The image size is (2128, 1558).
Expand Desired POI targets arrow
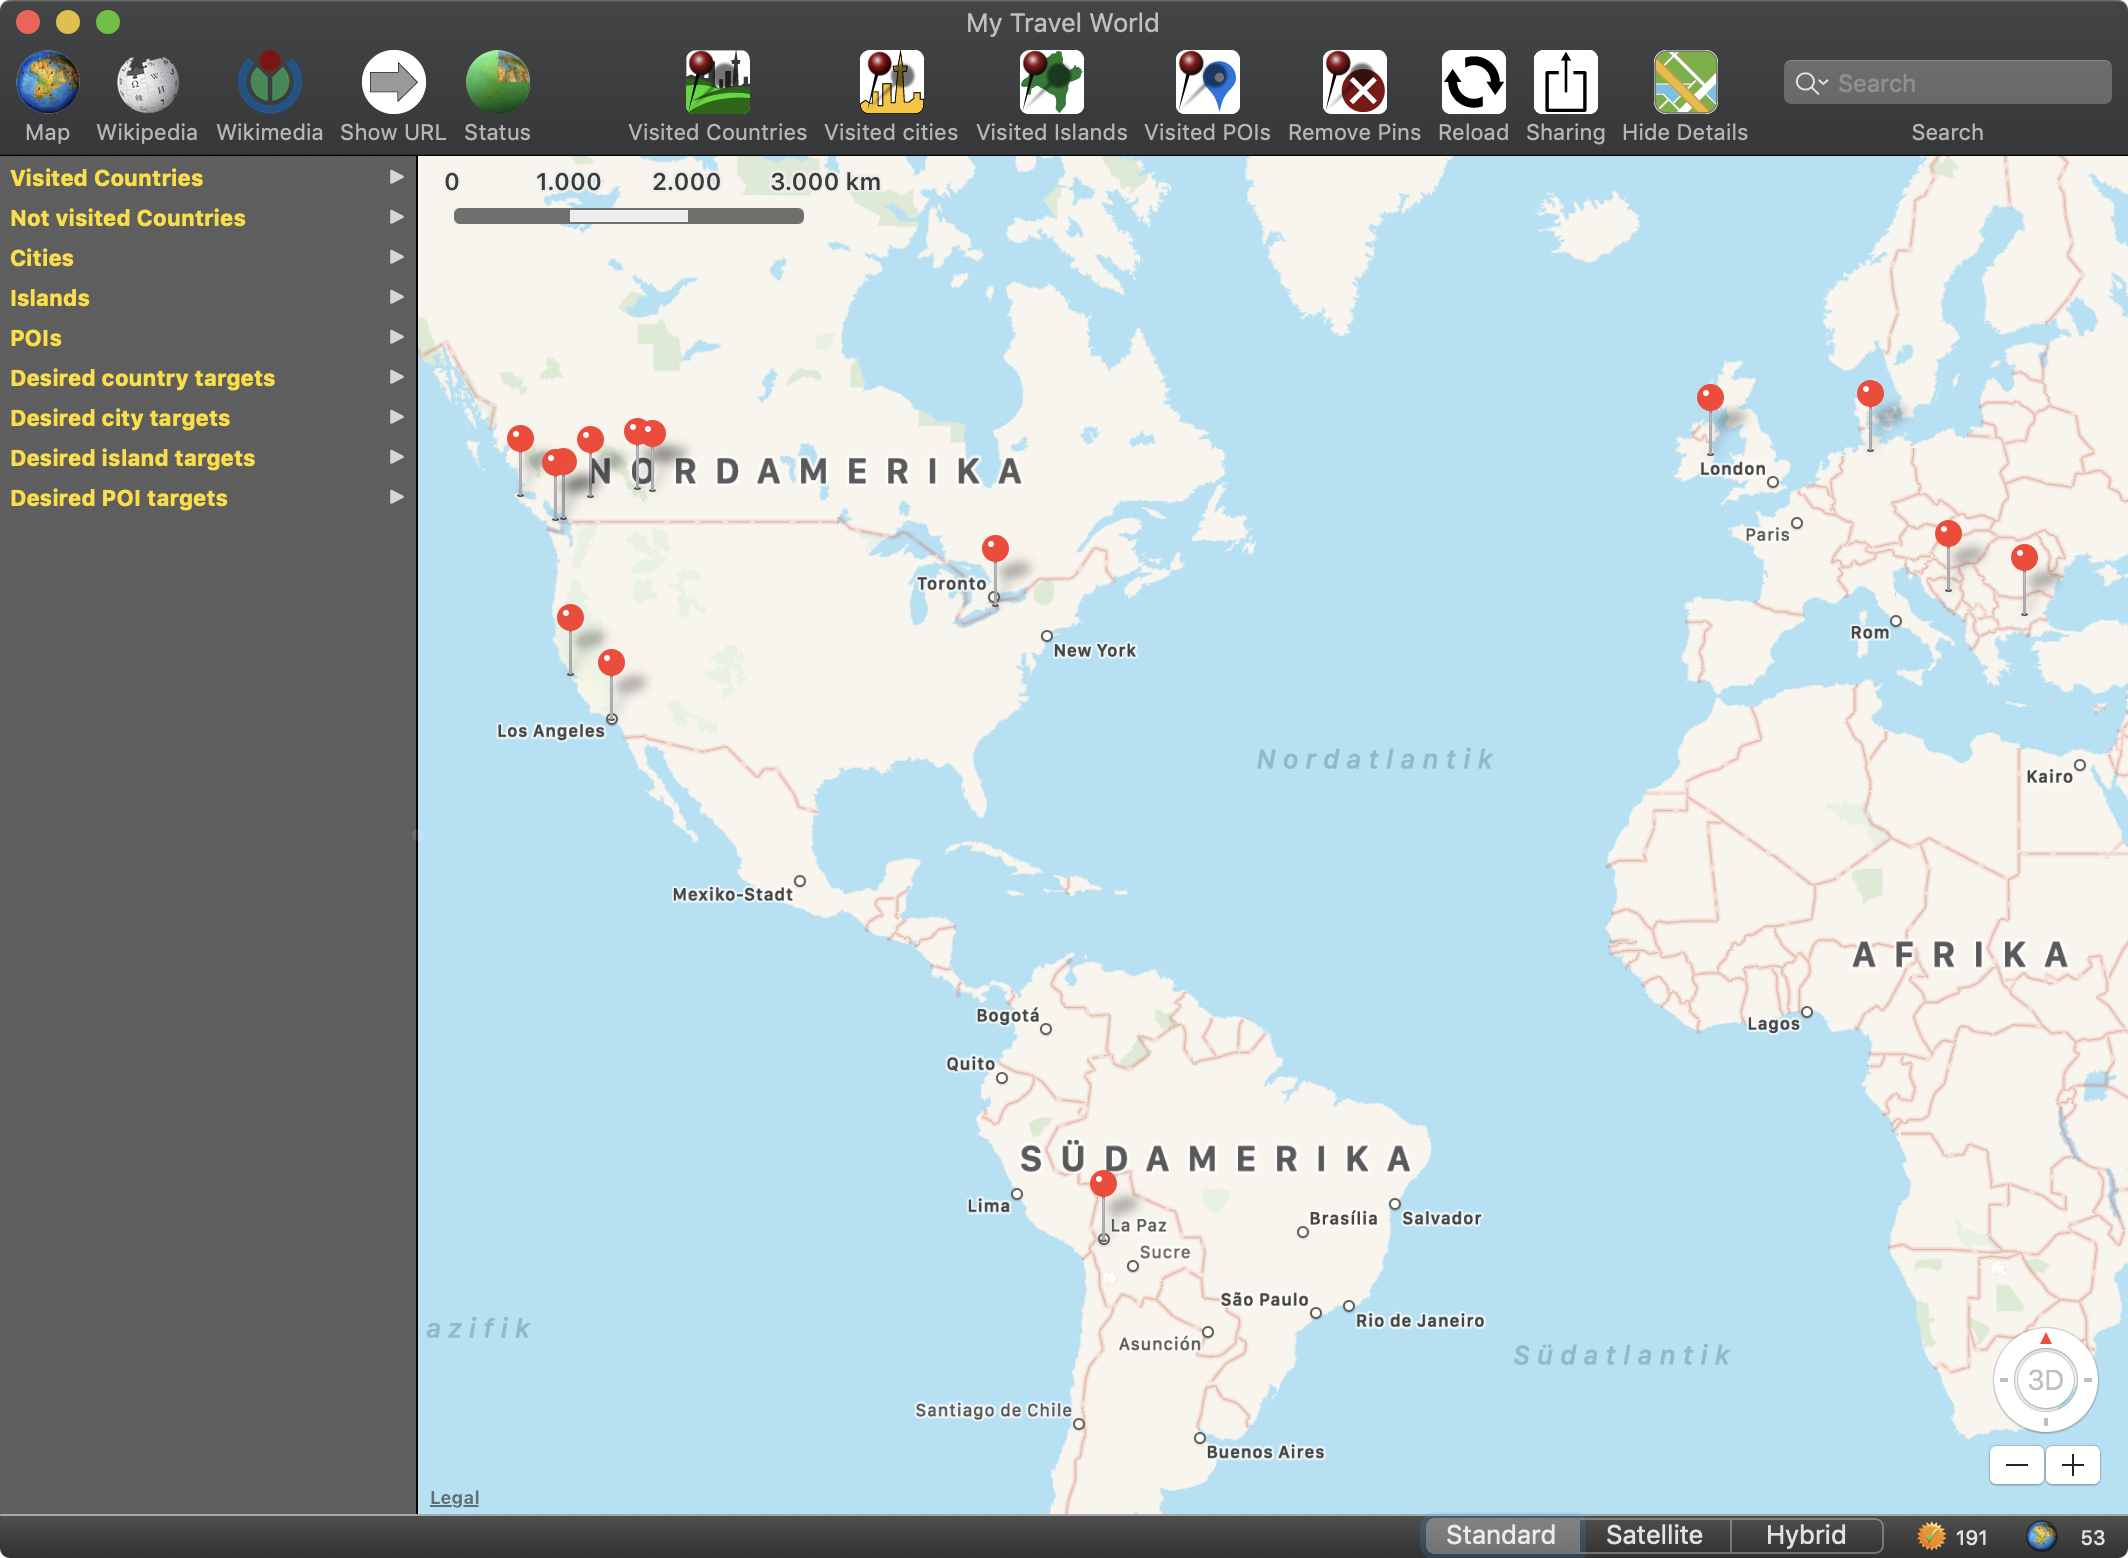coord(397,497)
